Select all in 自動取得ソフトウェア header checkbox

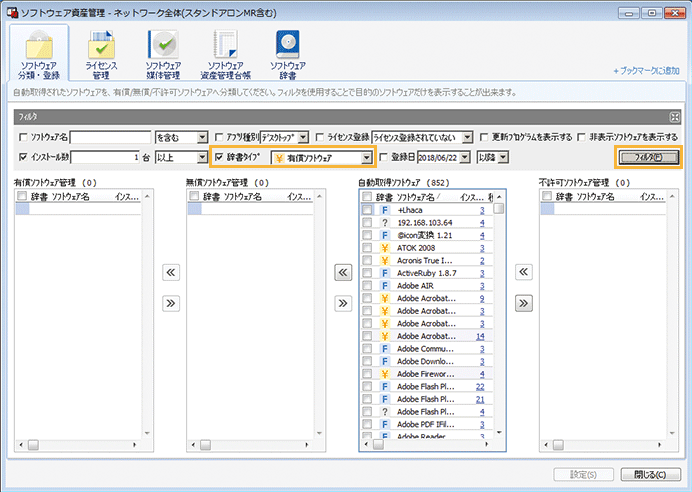point(367,196)
